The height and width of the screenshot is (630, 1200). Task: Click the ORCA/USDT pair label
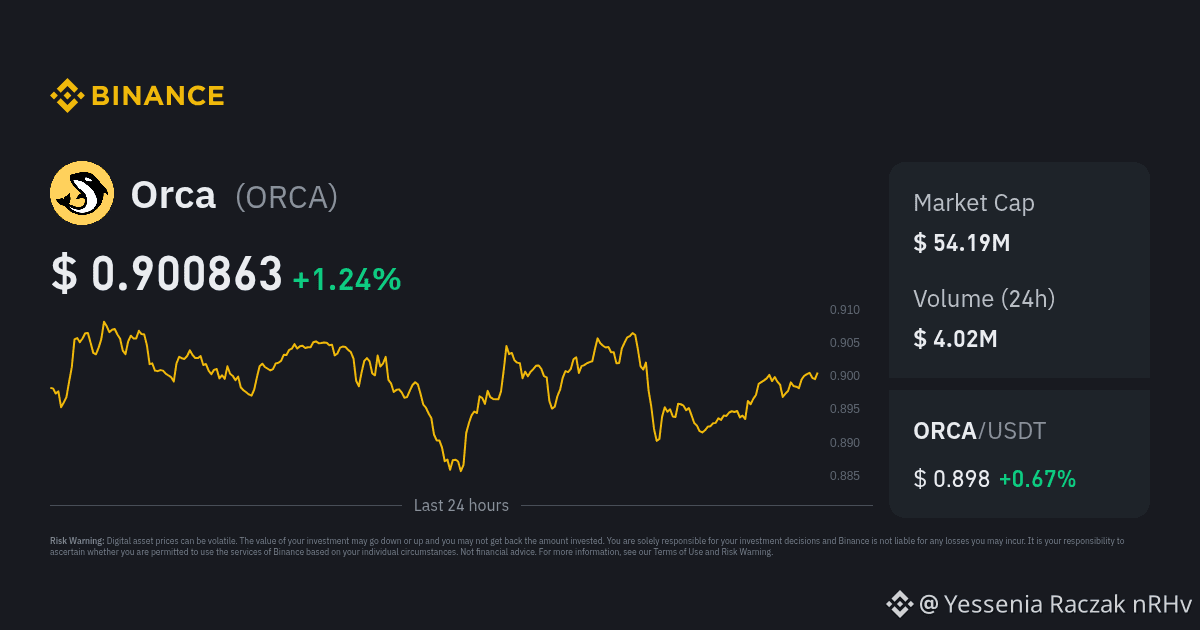coord(979,431)
